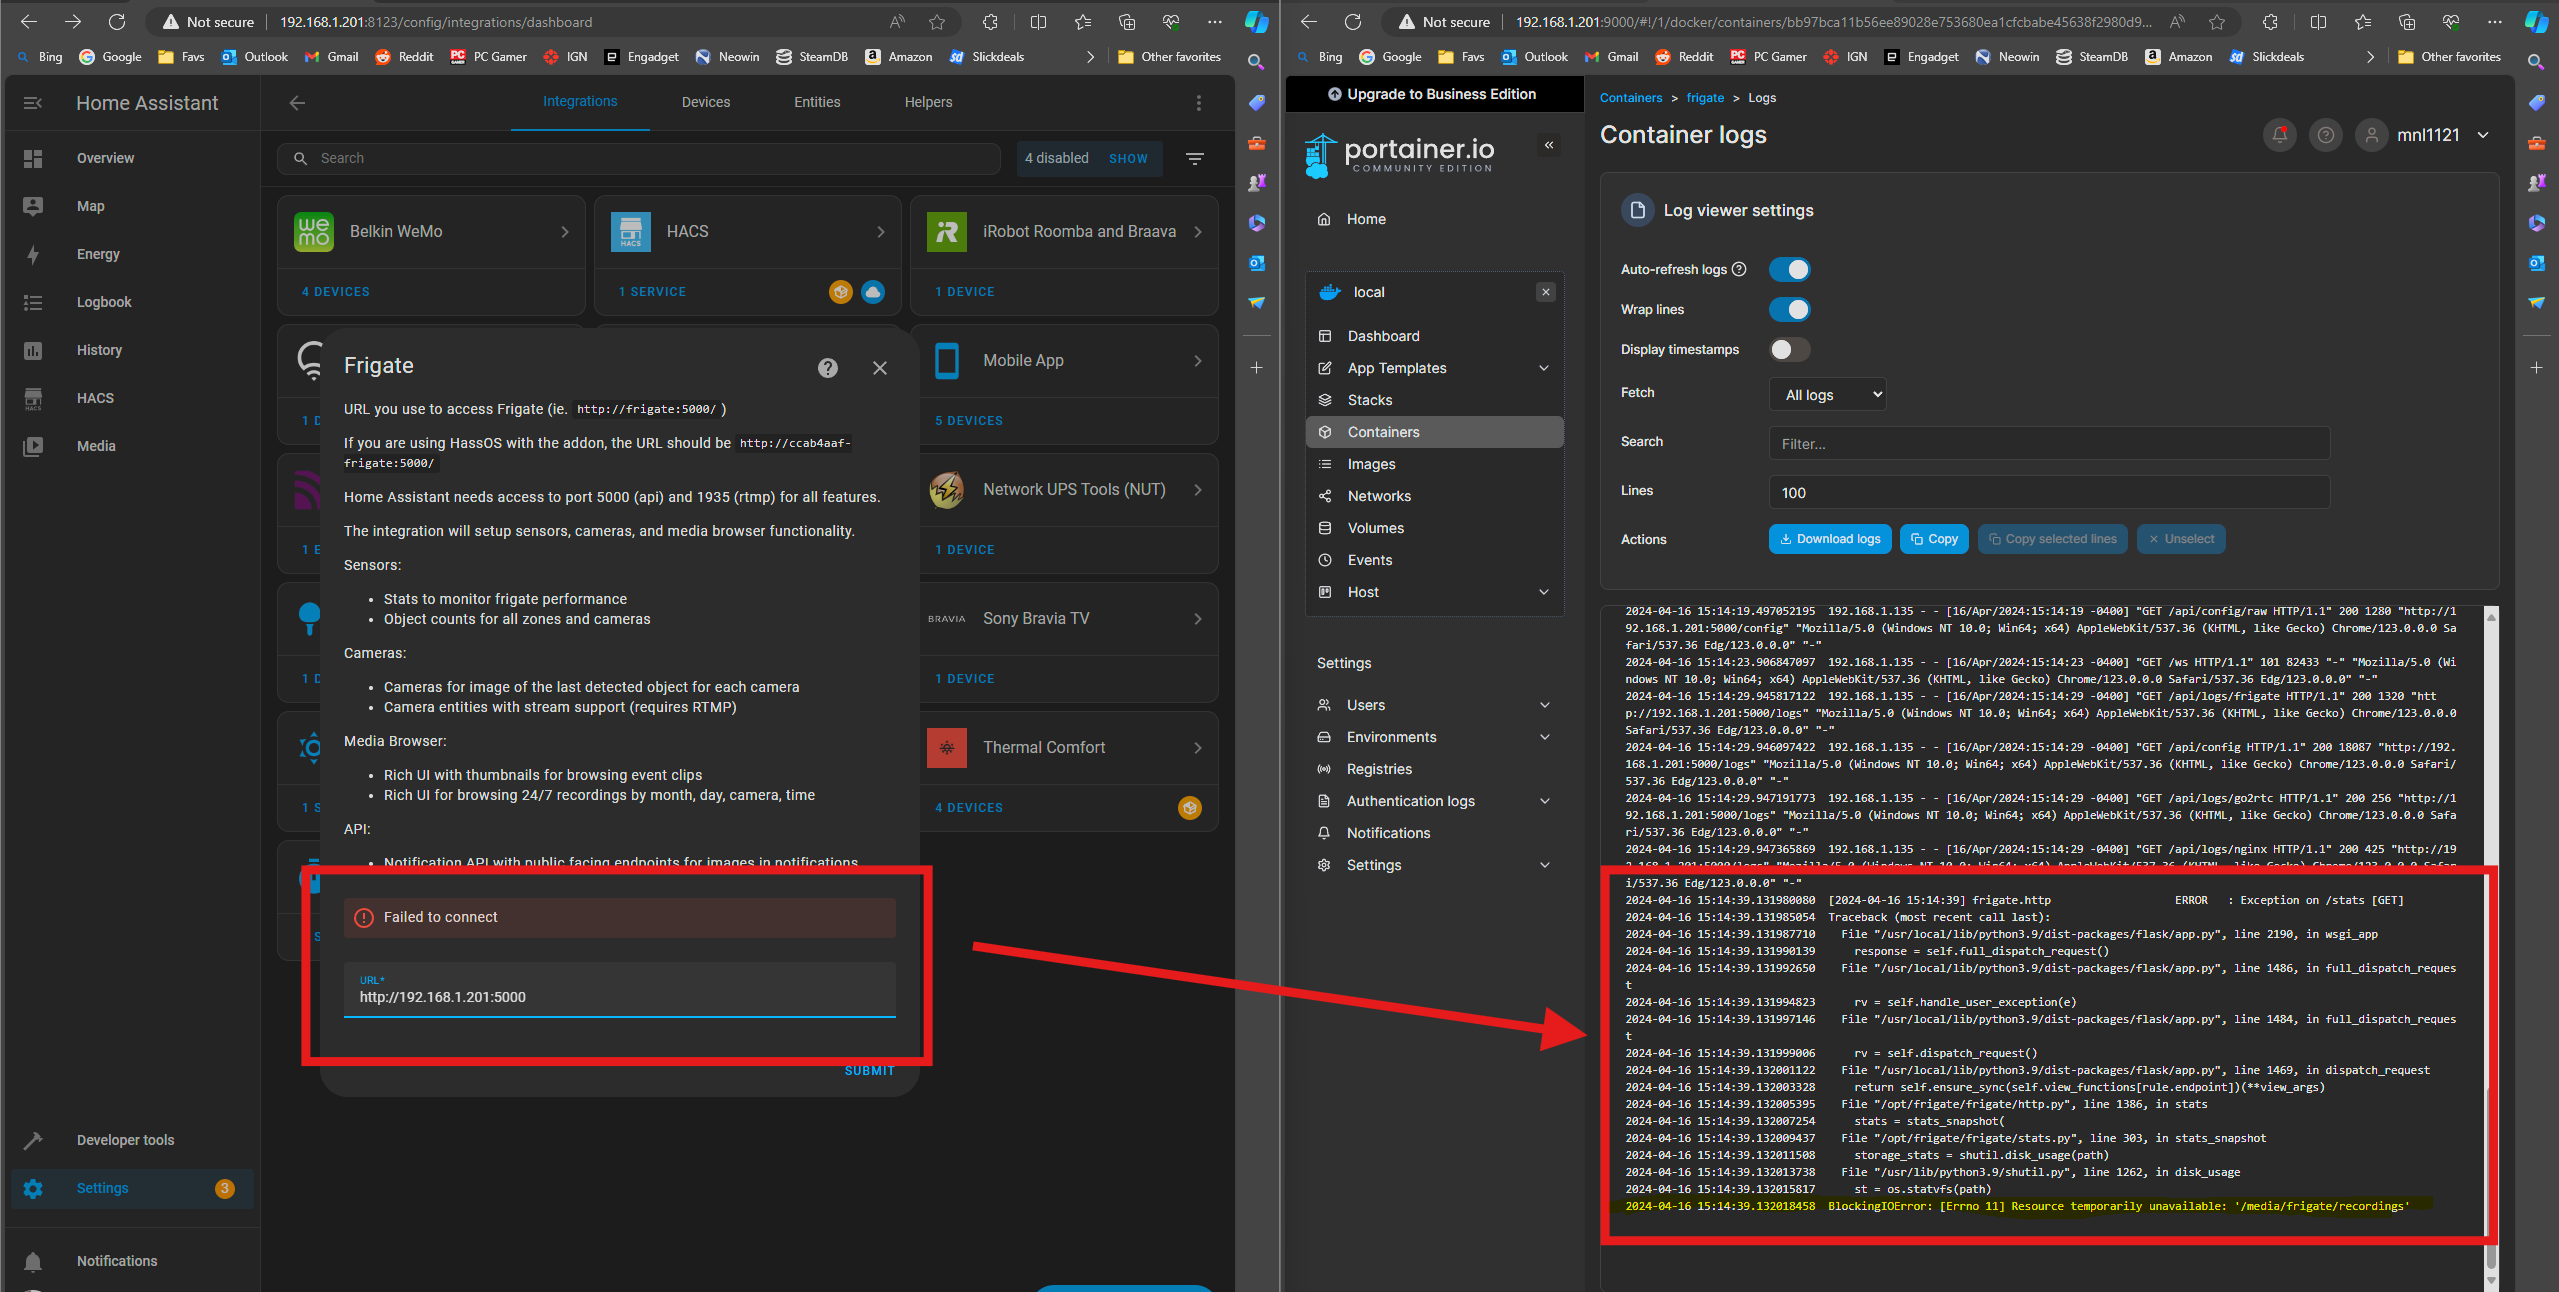Screen dimensions: 2559x1292
Task: Open the Energy icon in sidebar
Action: tap(33, 254)
